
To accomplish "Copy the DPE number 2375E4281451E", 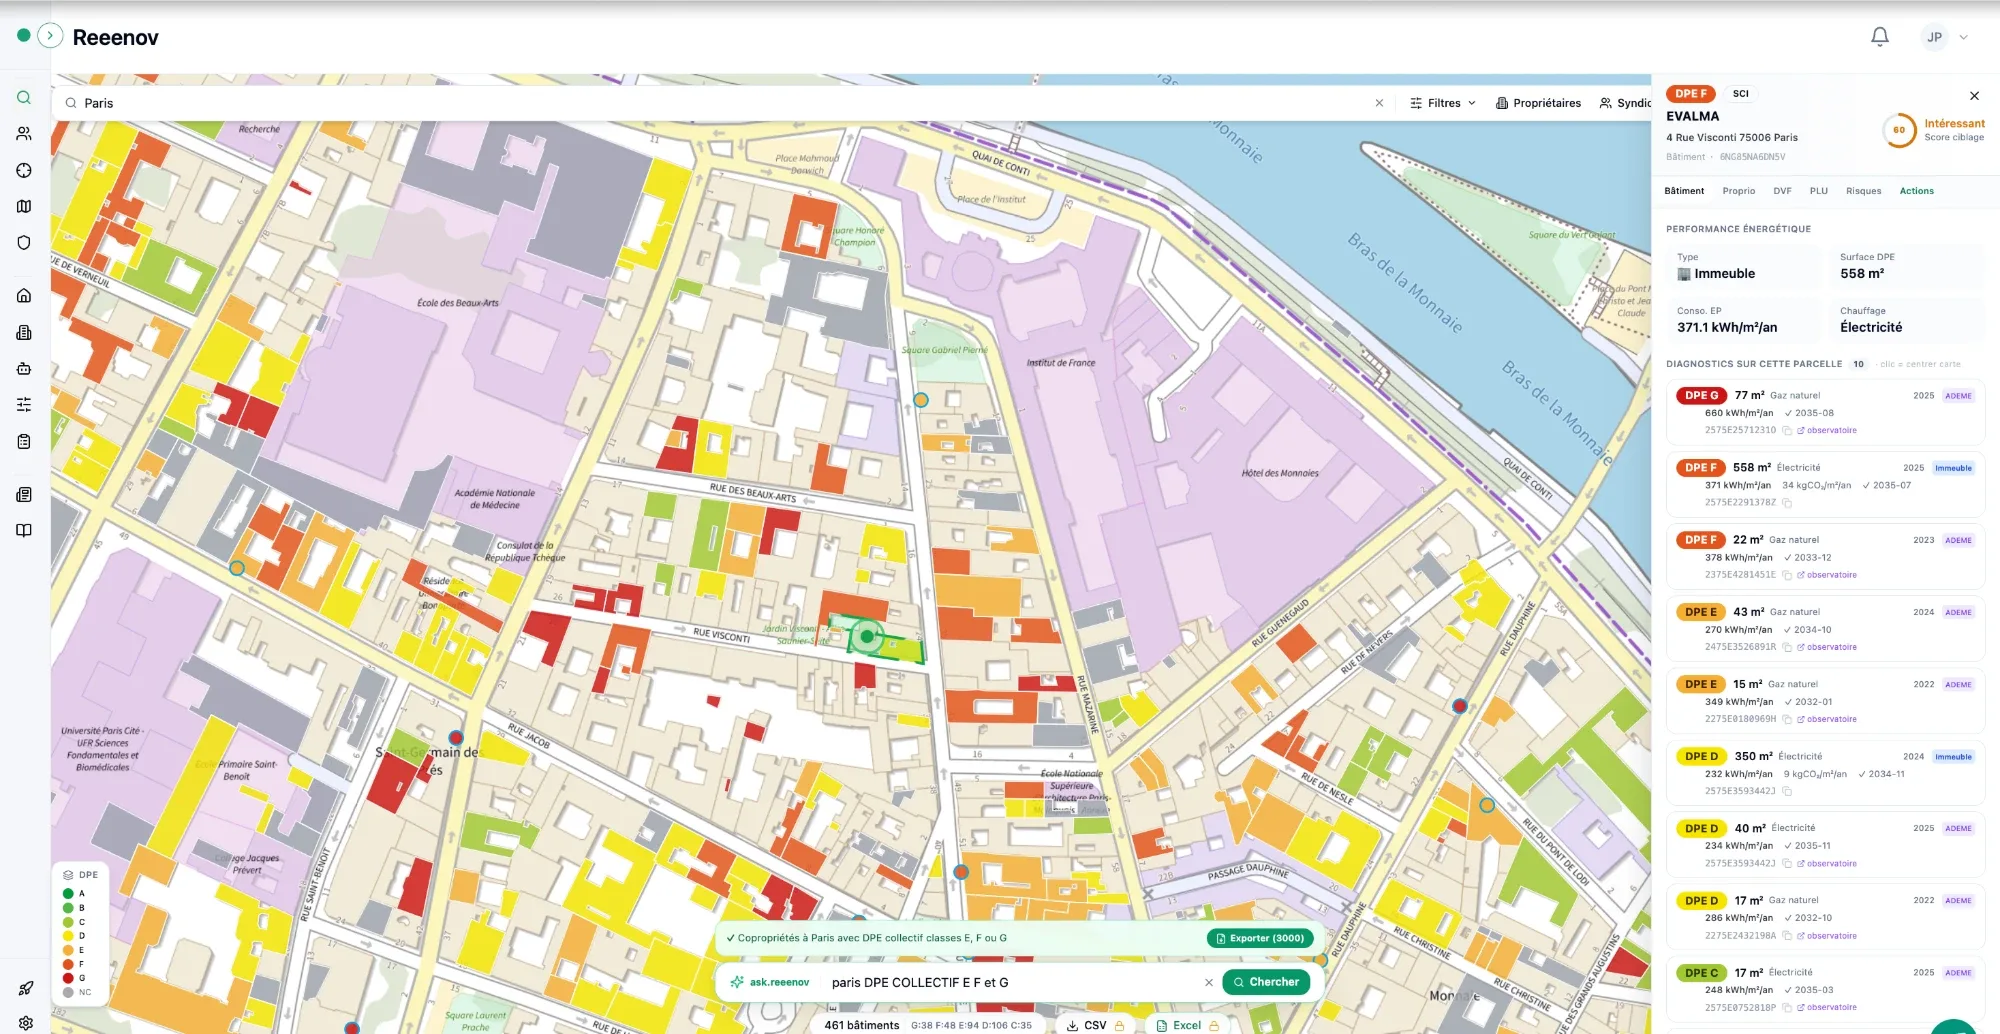I will 1787,575.
